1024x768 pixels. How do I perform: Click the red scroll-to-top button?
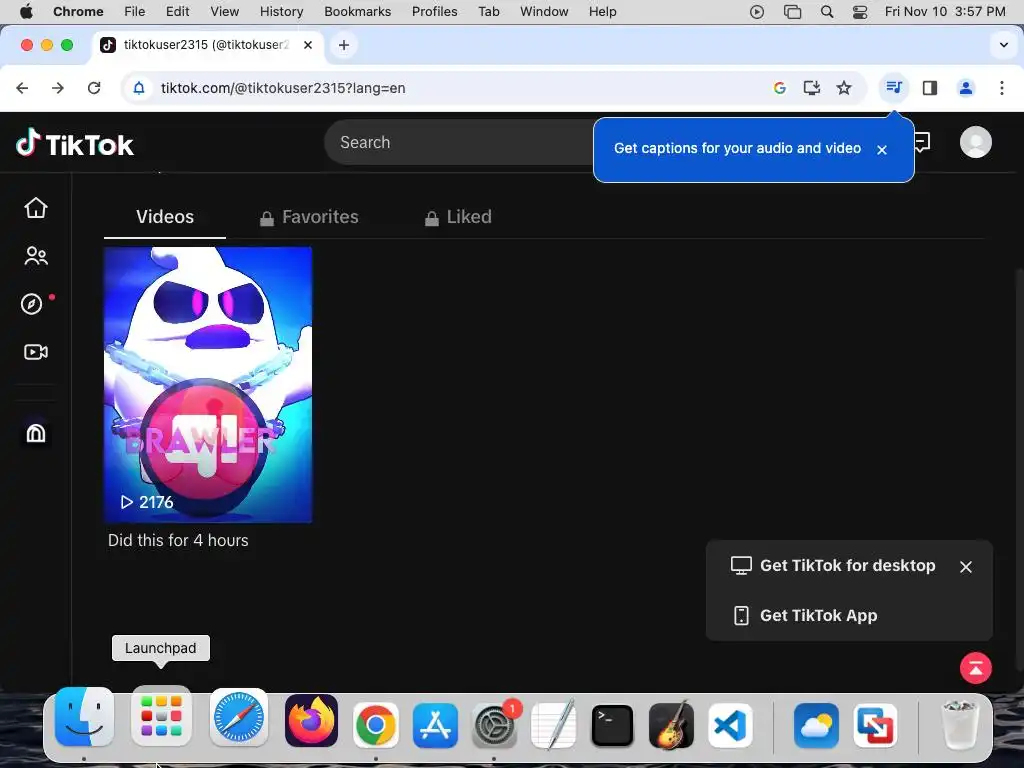point(976,668)
